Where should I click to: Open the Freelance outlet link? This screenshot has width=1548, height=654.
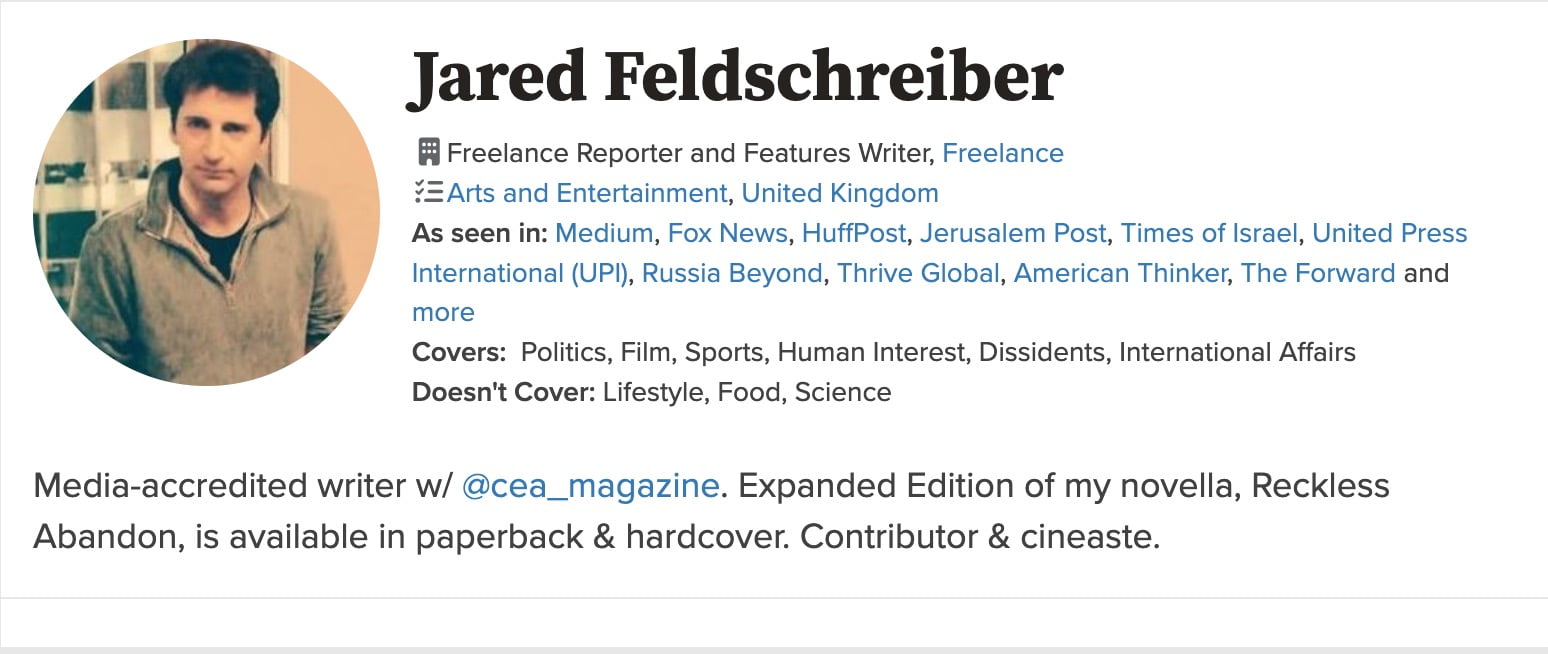click(x=1002, y=153)
